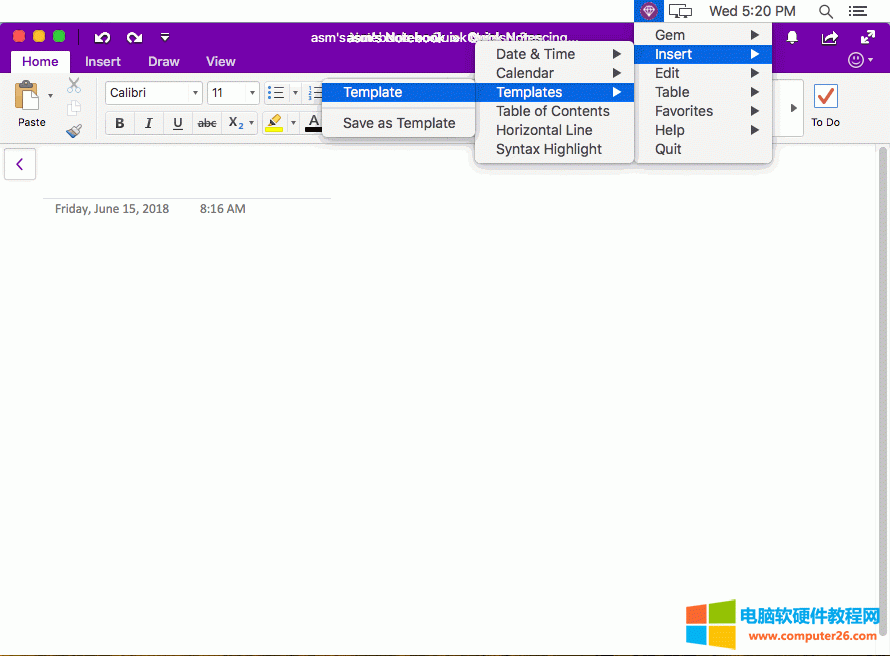This screenshot has height=656, width=890.
Task: Switch to the Draw ribbon tab
Action: [164, 61]
